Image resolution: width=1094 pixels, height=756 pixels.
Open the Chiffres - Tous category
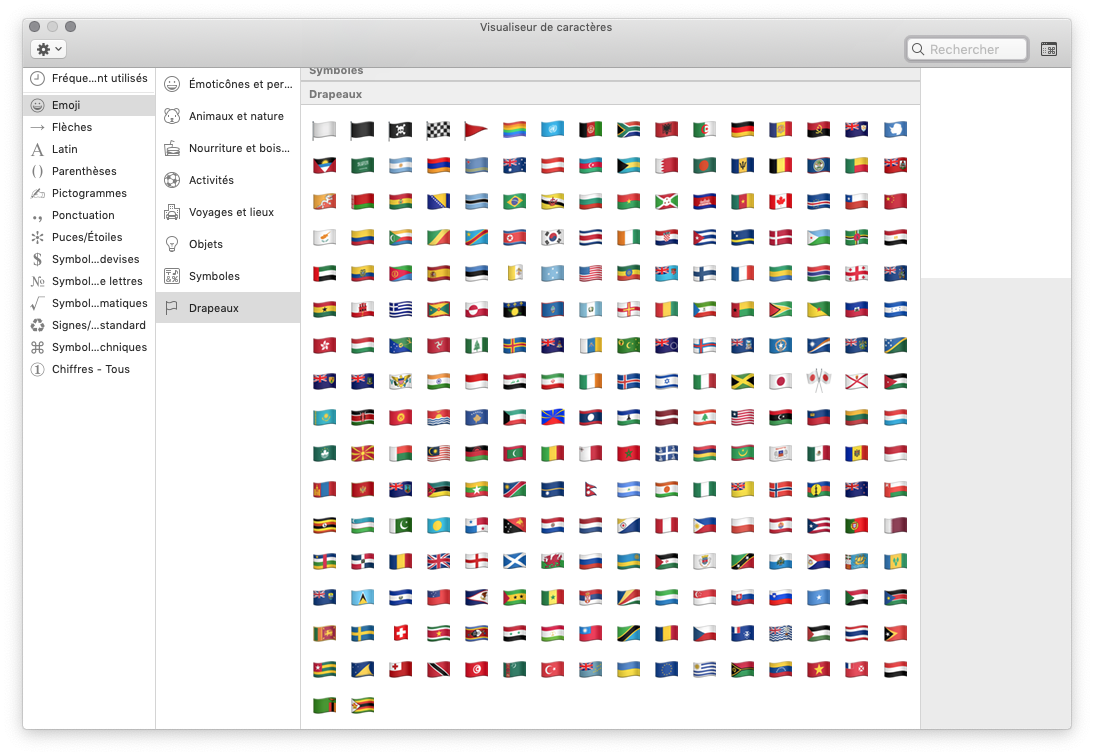pos(89,369)
